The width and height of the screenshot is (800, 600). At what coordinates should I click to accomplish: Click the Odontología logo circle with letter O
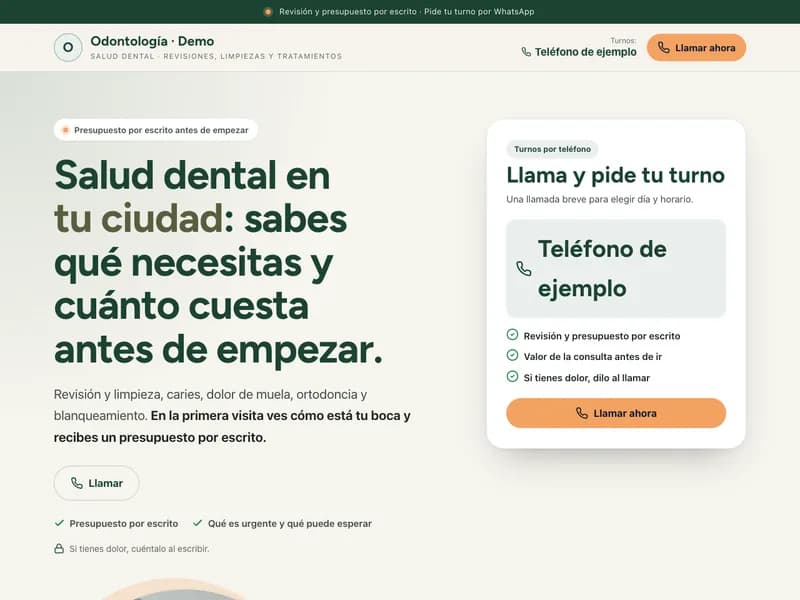68,47
